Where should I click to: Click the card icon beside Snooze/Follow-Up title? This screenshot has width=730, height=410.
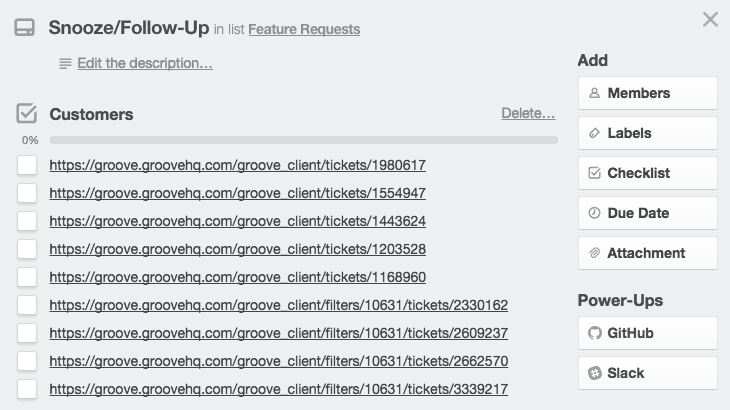(x=25, y=28)
